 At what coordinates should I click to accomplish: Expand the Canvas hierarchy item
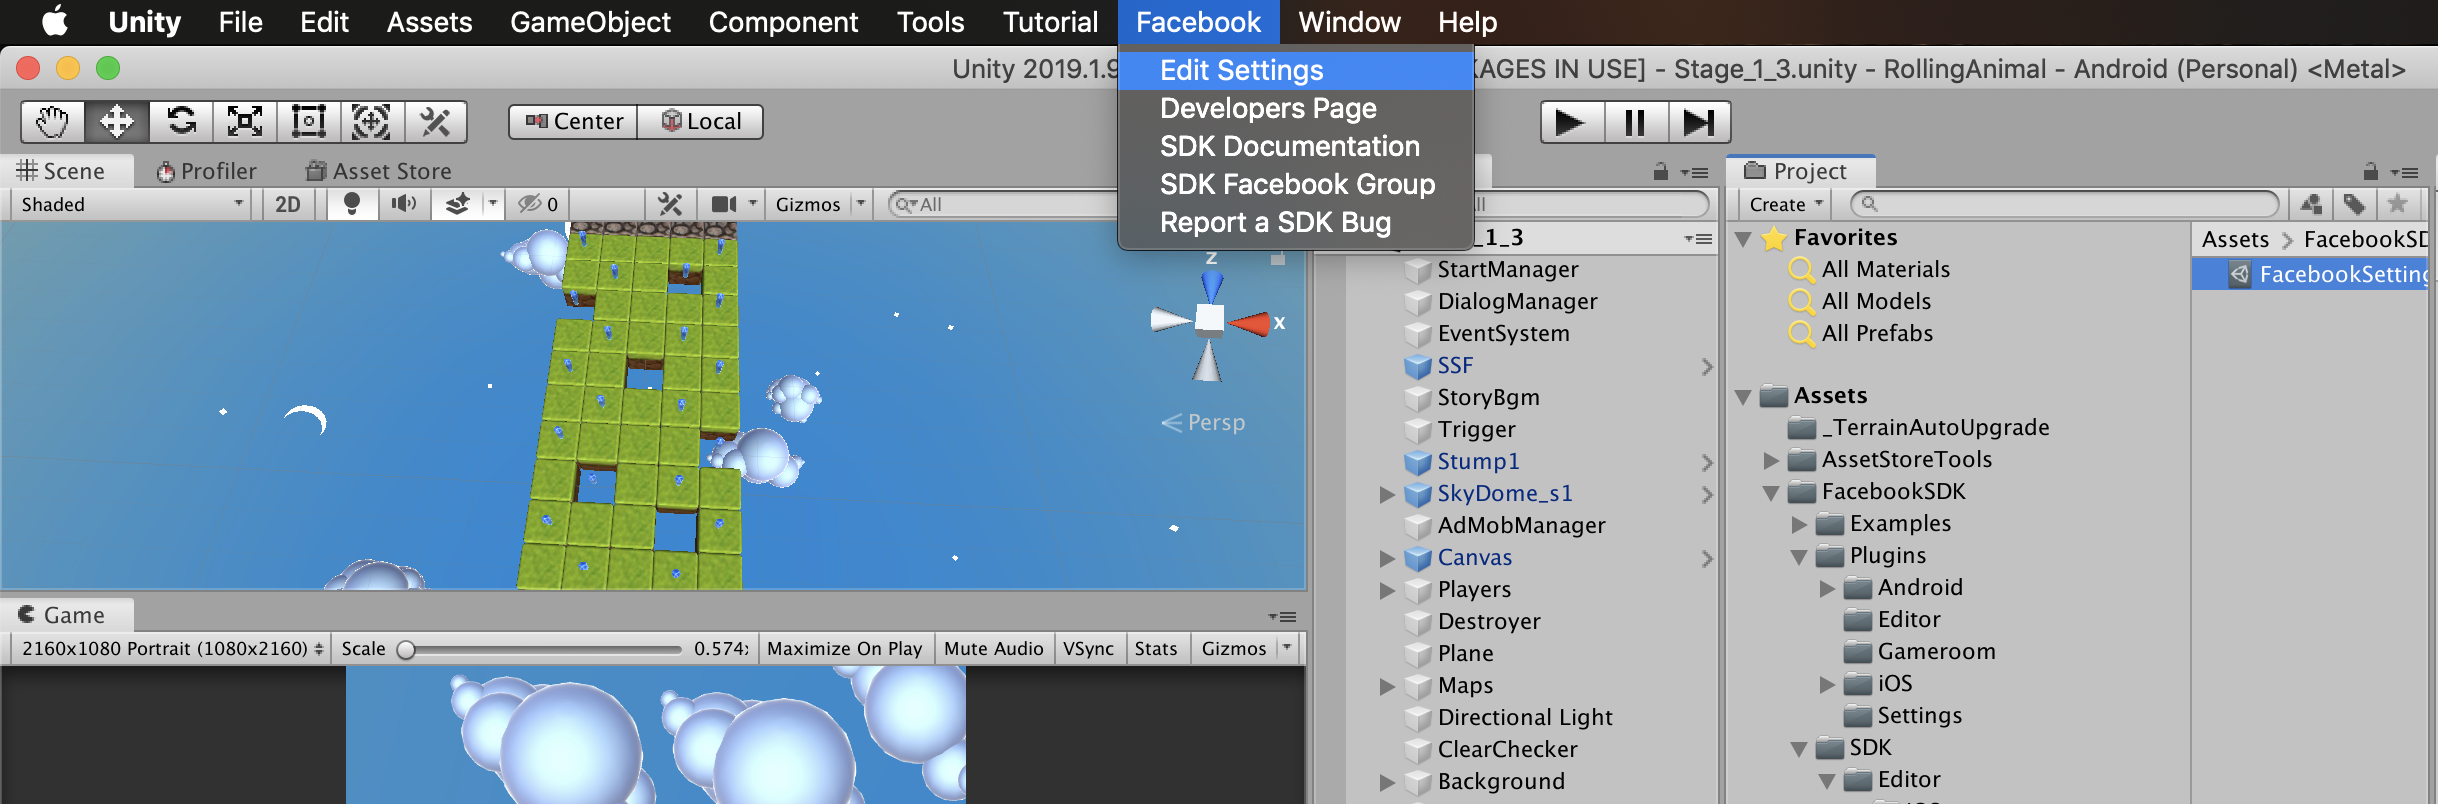(x=1386, y=558)
